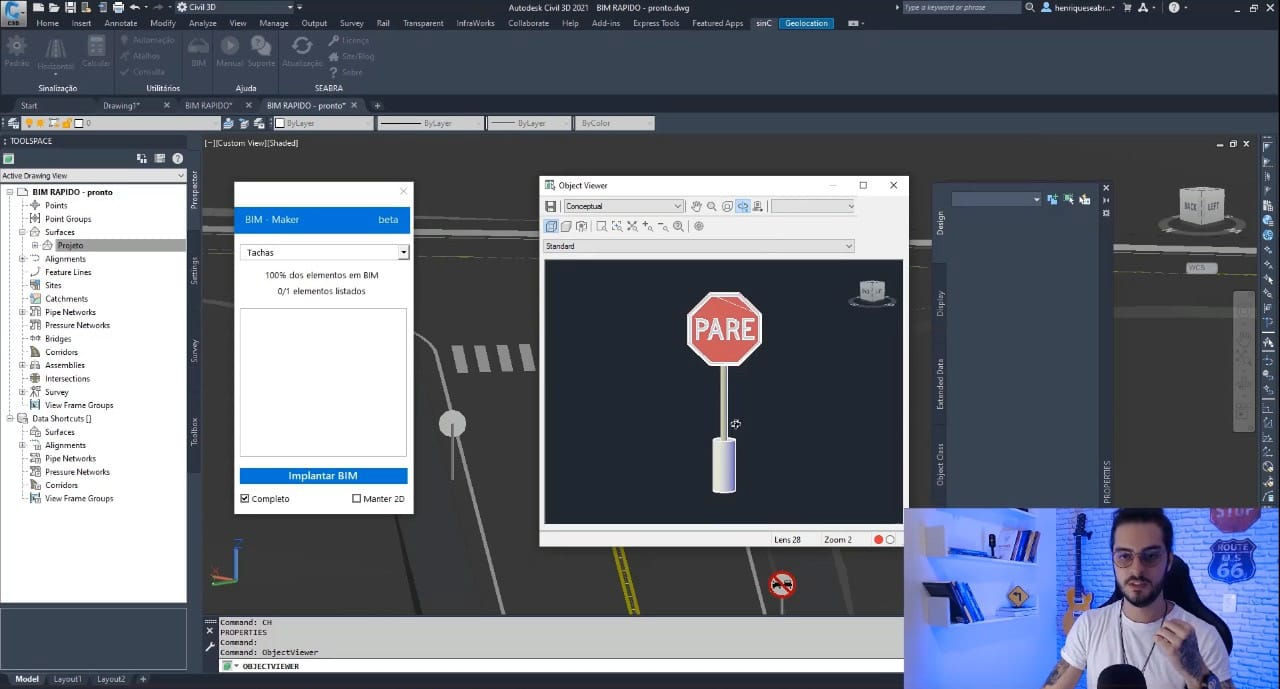Click Zoom Window icon in Object Viewer
Viewport: 1280px width, 689px height.
coord(602,227)
